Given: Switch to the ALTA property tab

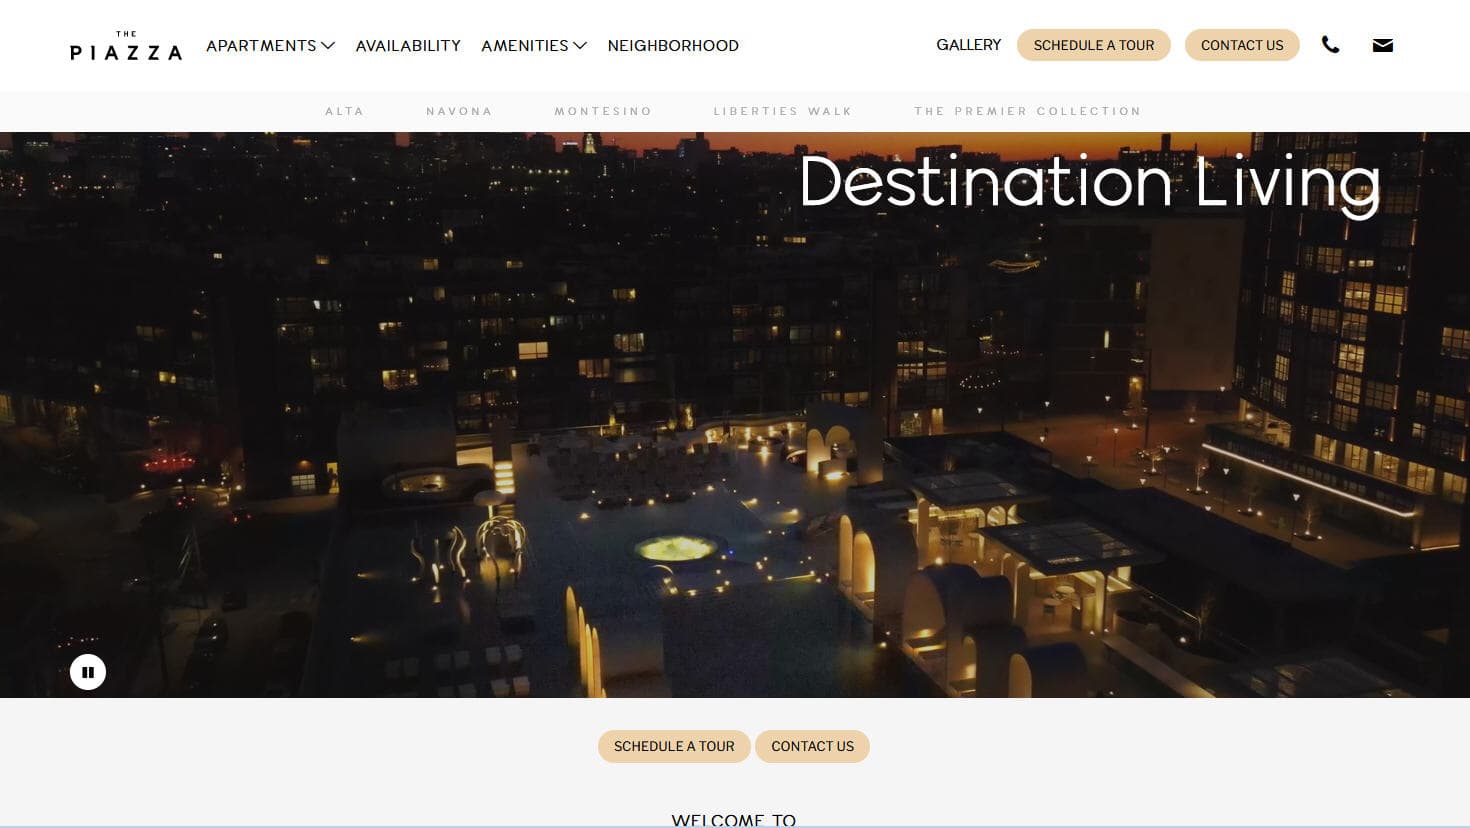Looking at the screenshot, I should [344, 111].
